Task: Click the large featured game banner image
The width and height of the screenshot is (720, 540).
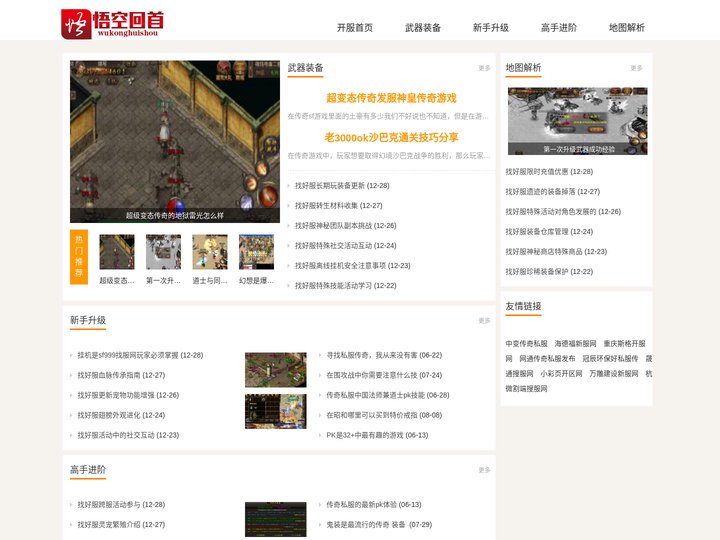Action: click(x=175, y=141)
